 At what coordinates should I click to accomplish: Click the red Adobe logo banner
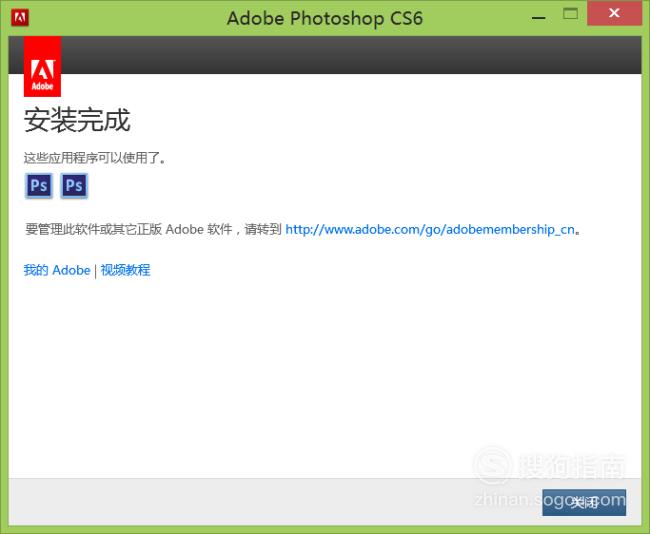(42, 66)
